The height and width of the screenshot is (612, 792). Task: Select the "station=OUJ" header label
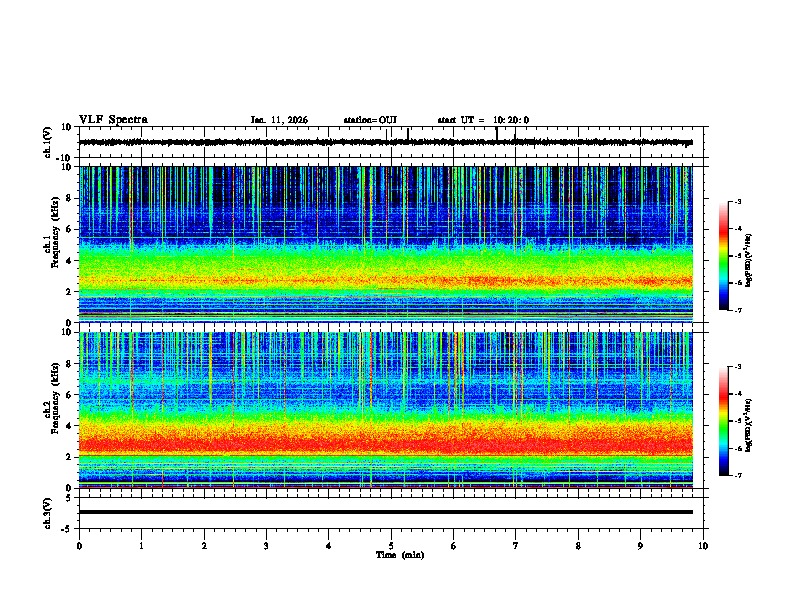pyautogui.click(x=370, y=120)
